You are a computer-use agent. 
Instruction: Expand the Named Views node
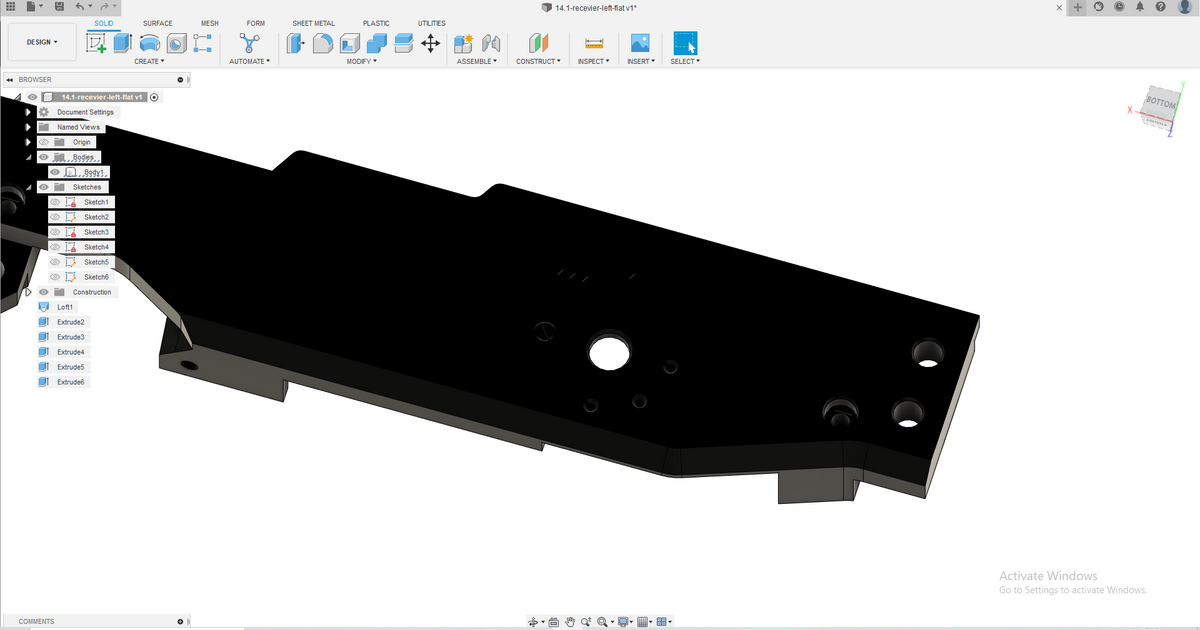28,127
